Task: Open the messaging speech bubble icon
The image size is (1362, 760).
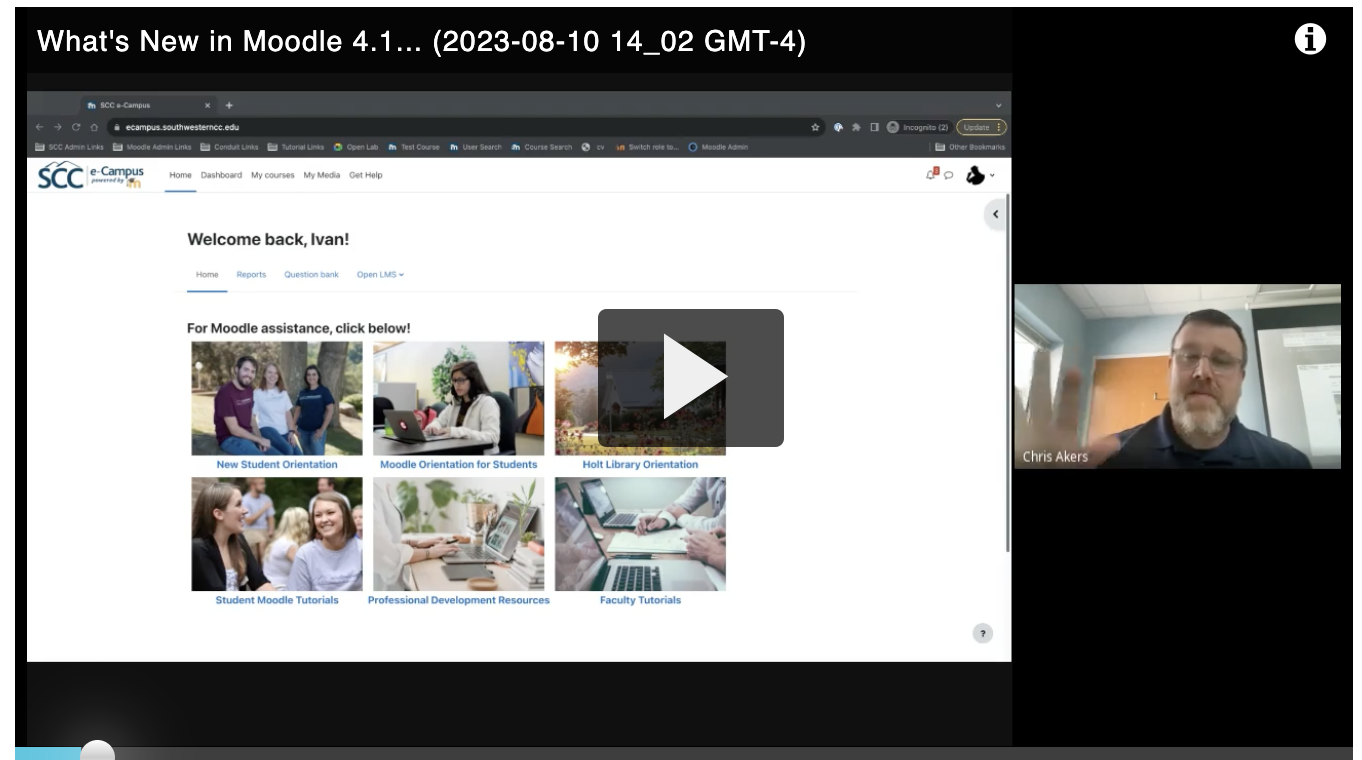Action: (948, 176)
